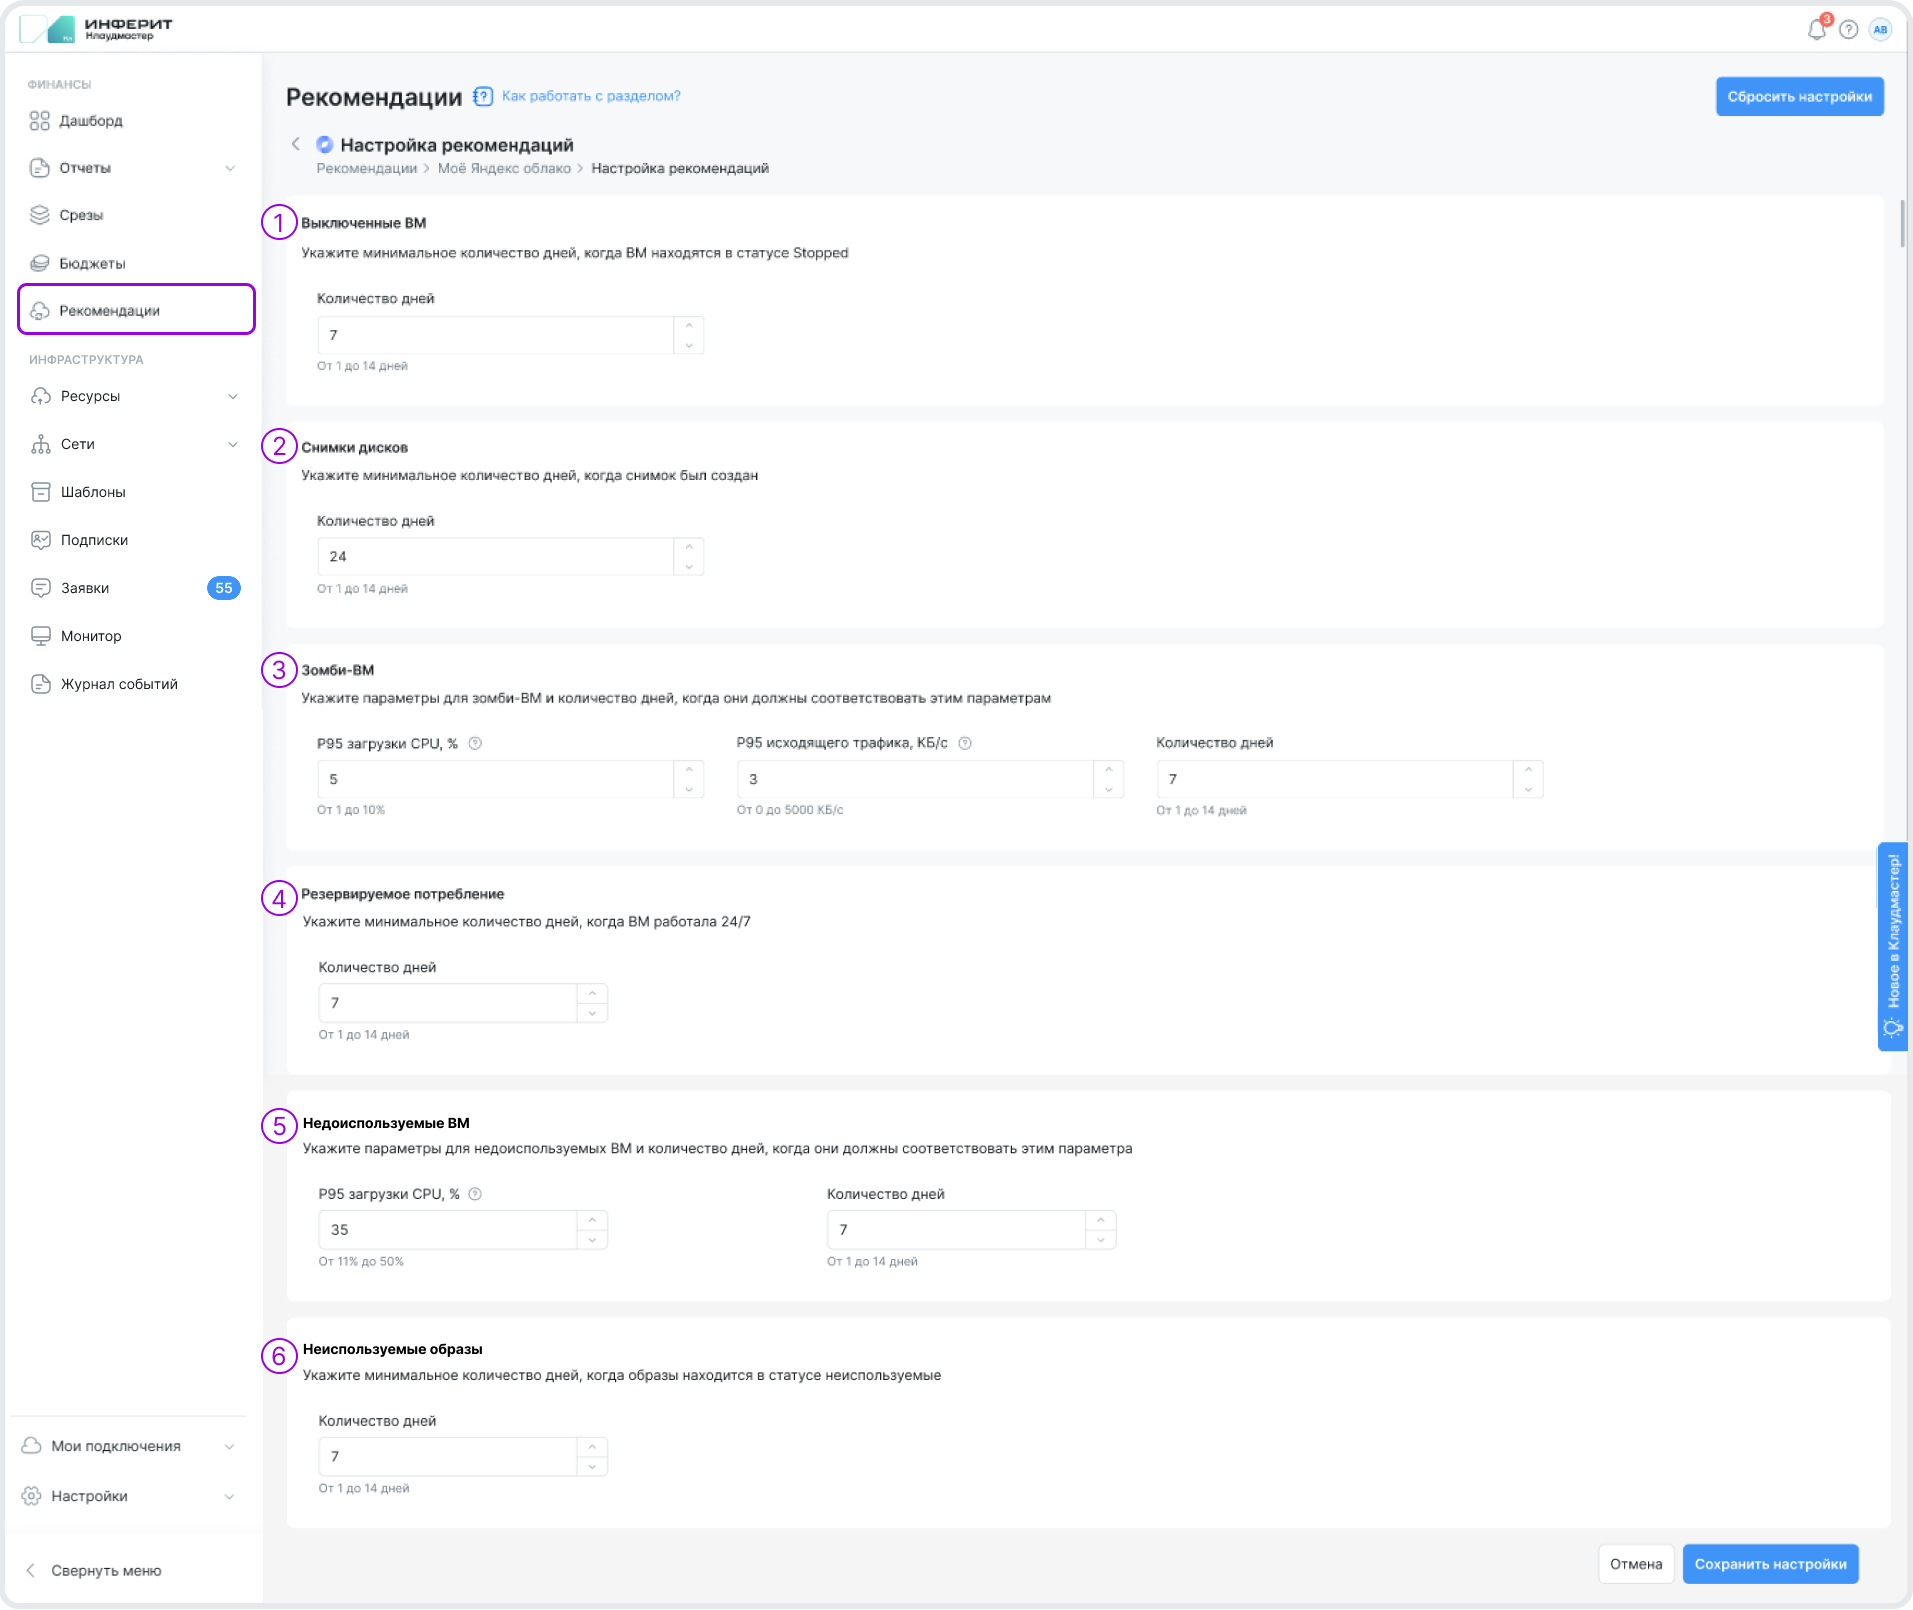Decrease Снимки дисков days with down arrow
The height and width of the screenshot is (1610, 1913).
689,567
